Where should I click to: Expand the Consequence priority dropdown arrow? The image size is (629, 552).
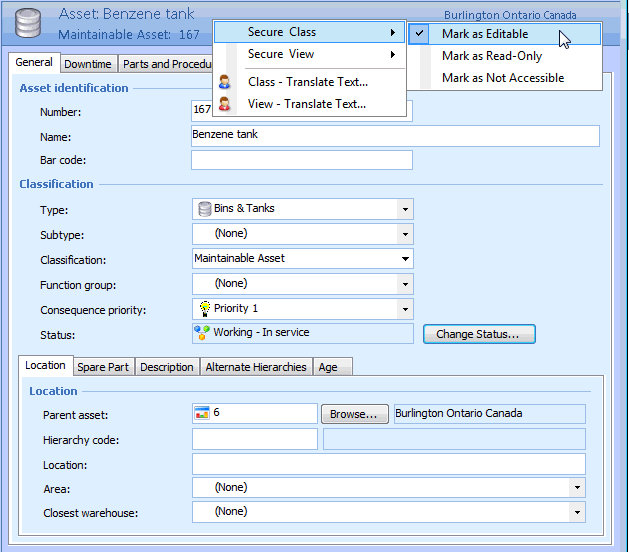(x=405, y=309)
